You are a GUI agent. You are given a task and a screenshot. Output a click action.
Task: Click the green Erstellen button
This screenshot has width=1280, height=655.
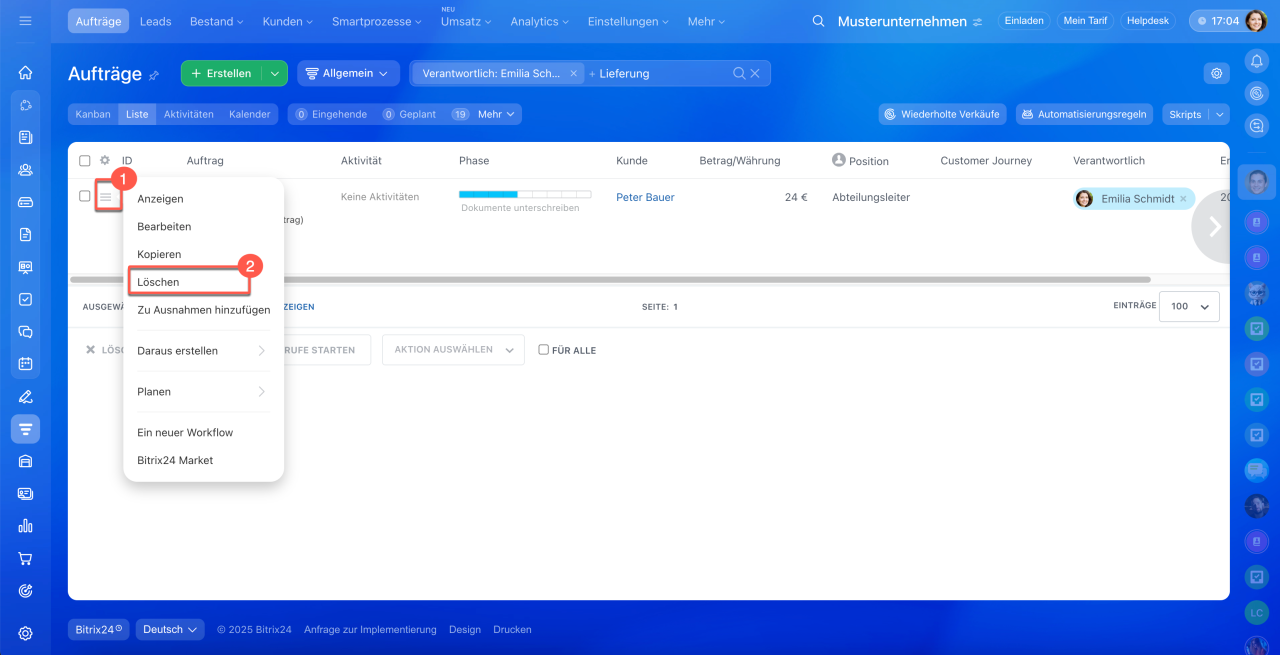tap(221, 73)
